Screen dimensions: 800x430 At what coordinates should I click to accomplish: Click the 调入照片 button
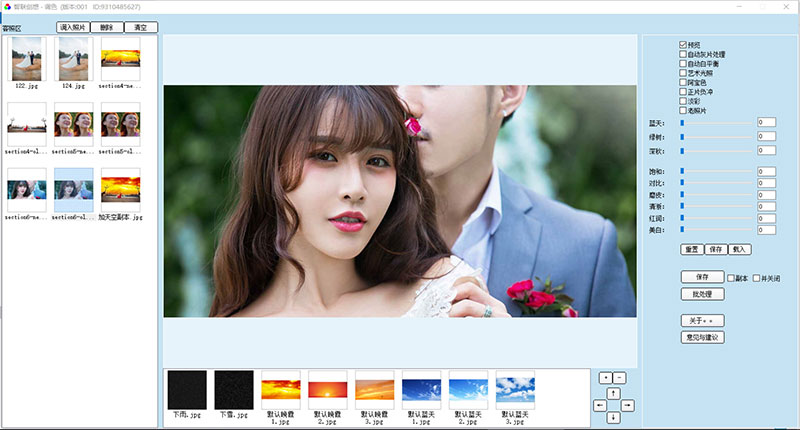click(72, 27)
